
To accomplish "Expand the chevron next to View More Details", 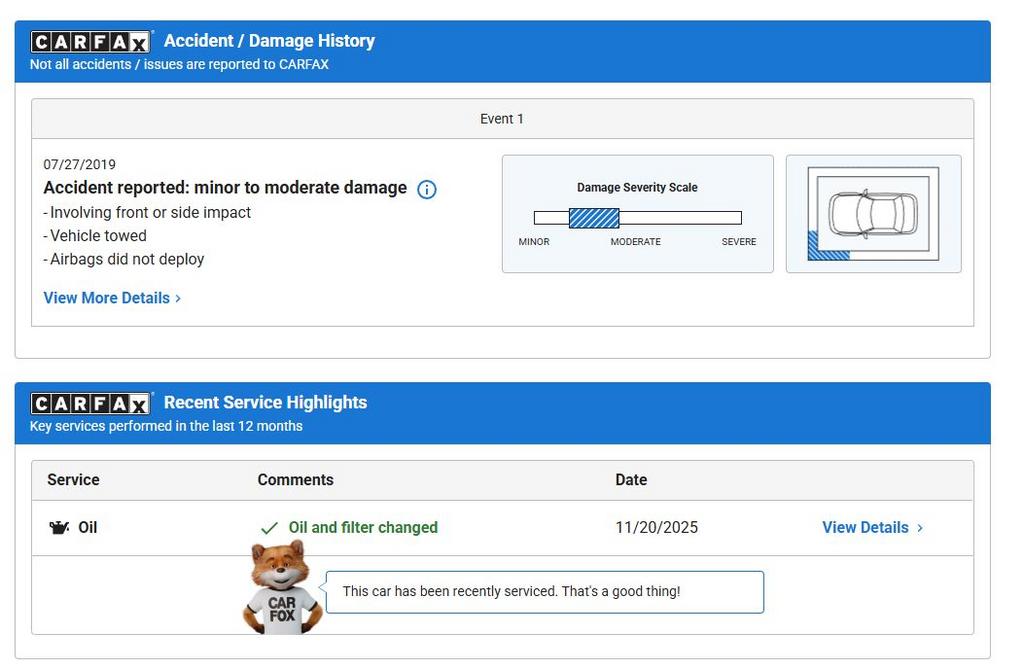I will 178,298.
